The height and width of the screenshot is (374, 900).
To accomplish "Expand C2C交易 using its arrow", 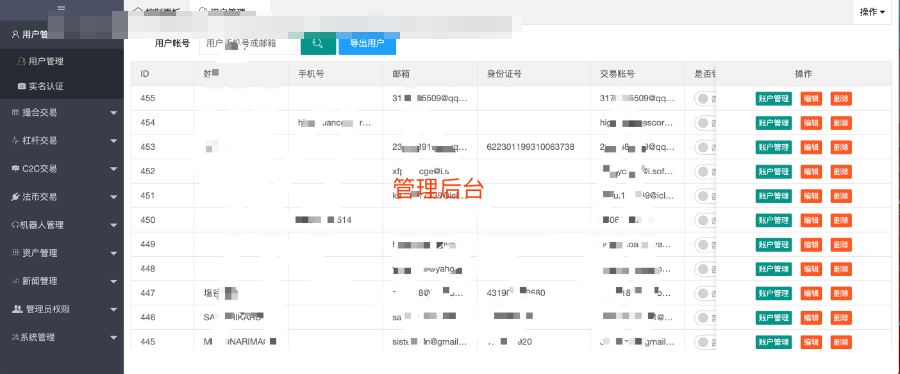I will [113, 169].
